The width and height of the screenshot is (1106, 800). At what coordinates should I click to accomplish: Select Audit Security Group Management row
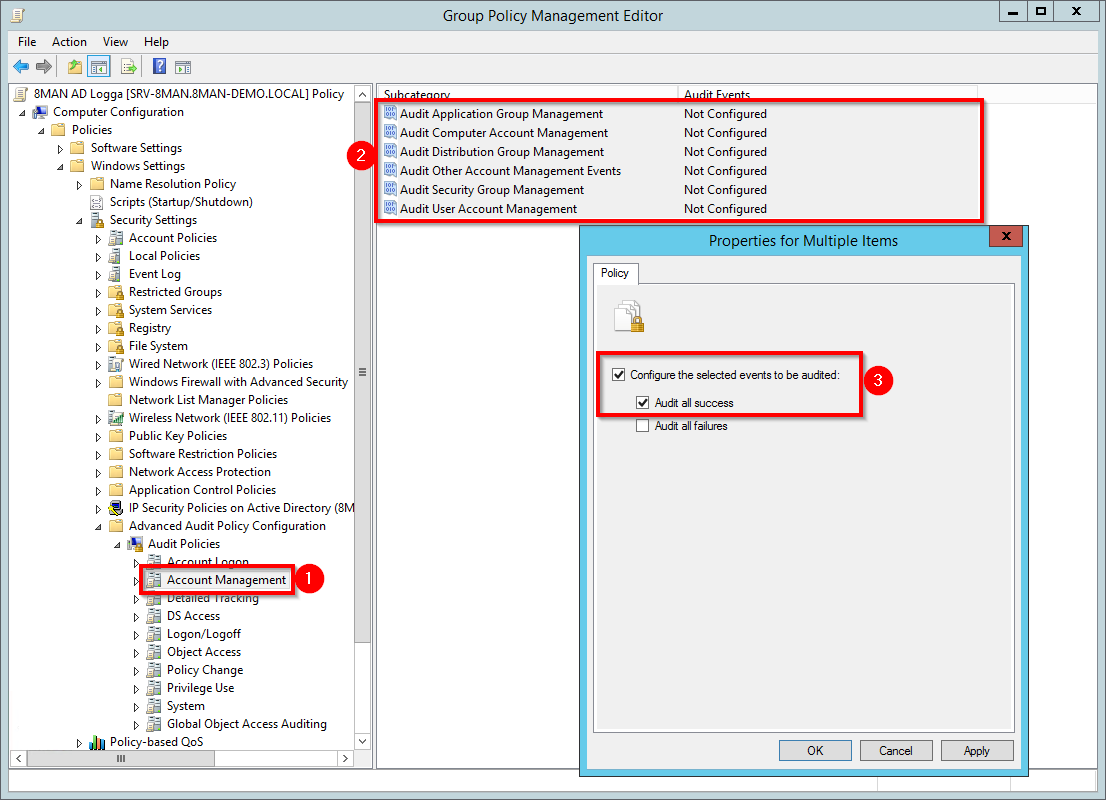[491, 190]
